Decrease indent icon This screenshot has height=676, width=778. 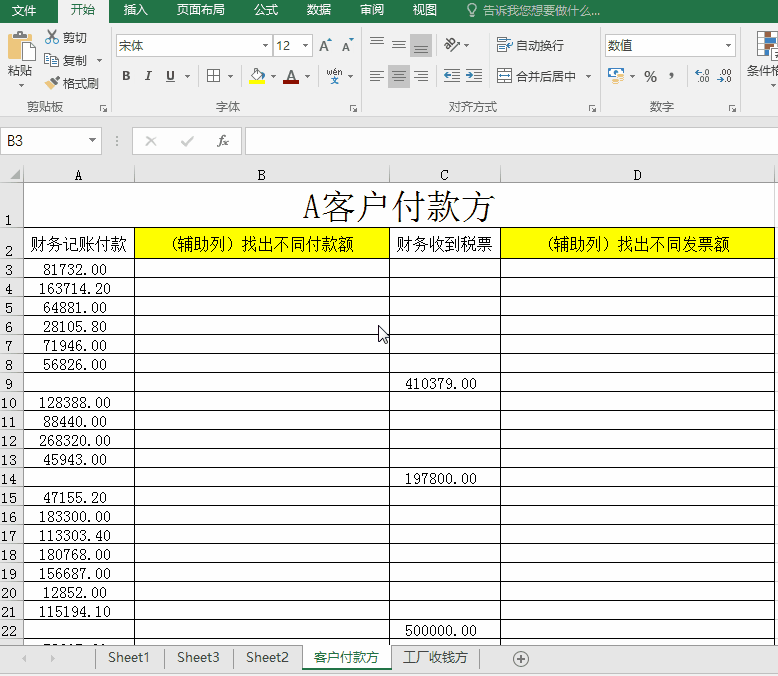[x=452, y=75]
